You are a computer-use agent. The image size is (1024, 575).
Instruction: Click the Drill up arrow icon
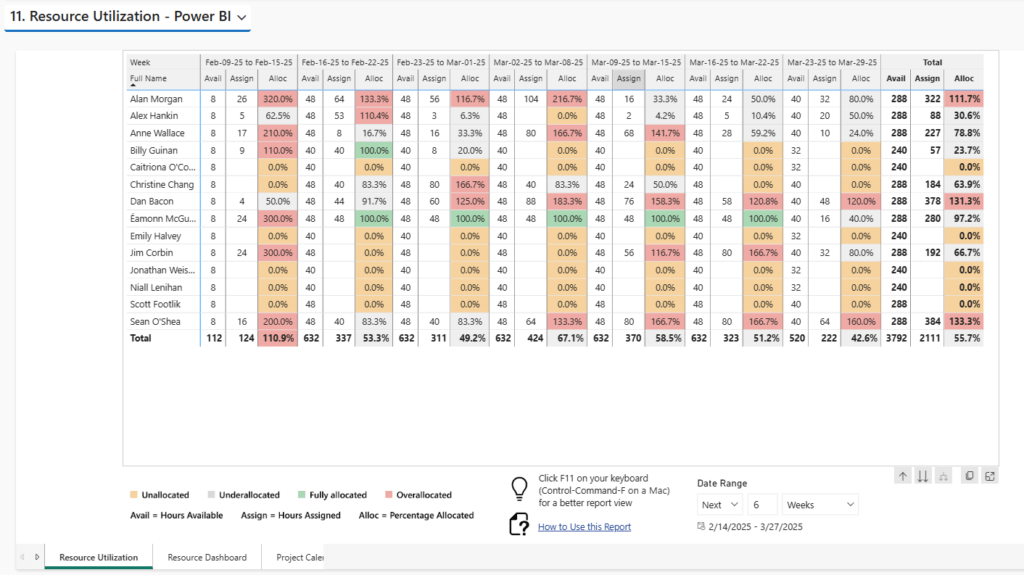click(x=903, y=477)
